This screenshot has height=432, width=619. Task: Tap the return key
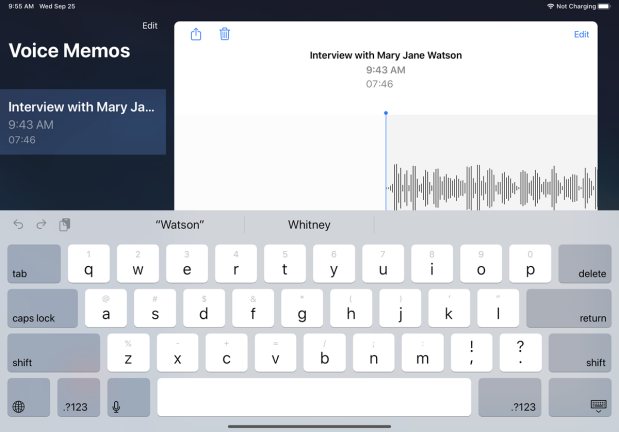pyautogui.click(x=568, y=308)
